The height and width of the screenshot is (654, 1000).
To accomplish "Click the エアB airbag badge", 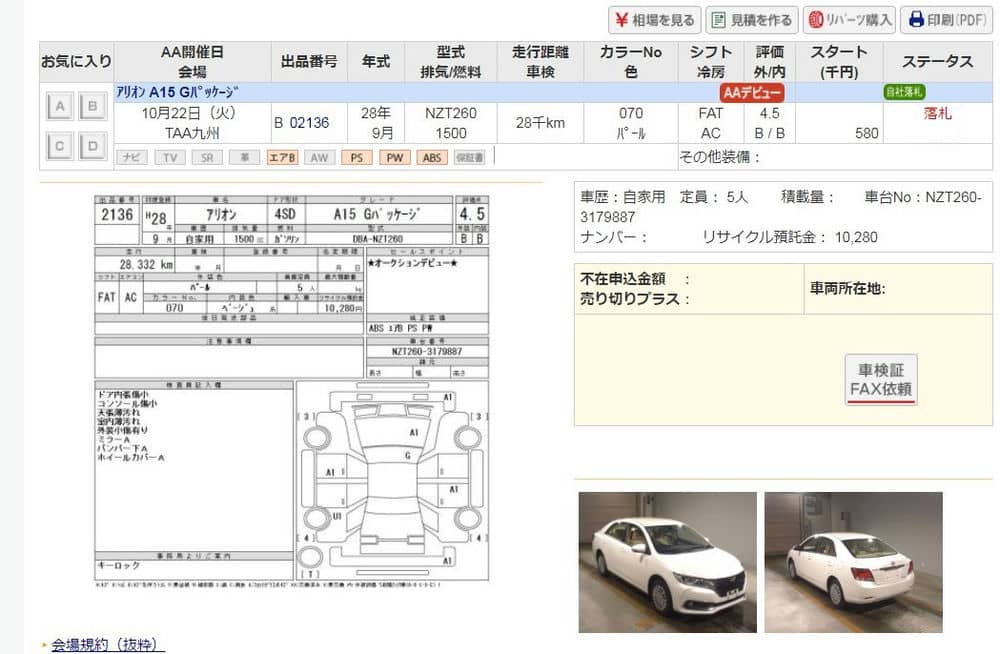I will pyautogui.click(x=282, y=158).
